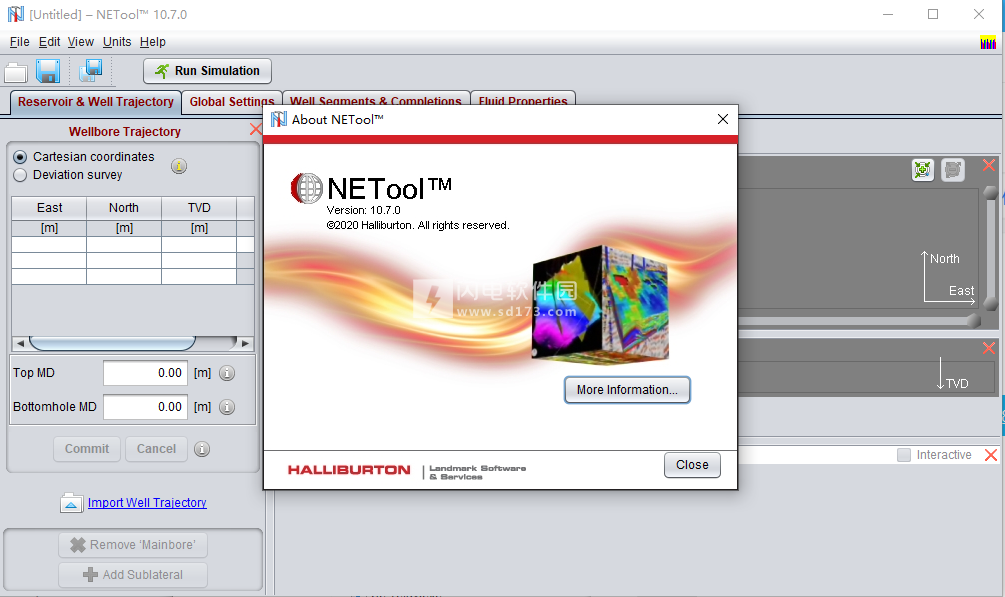
Task: Click the North column header in the table
Action: point(124,208)
